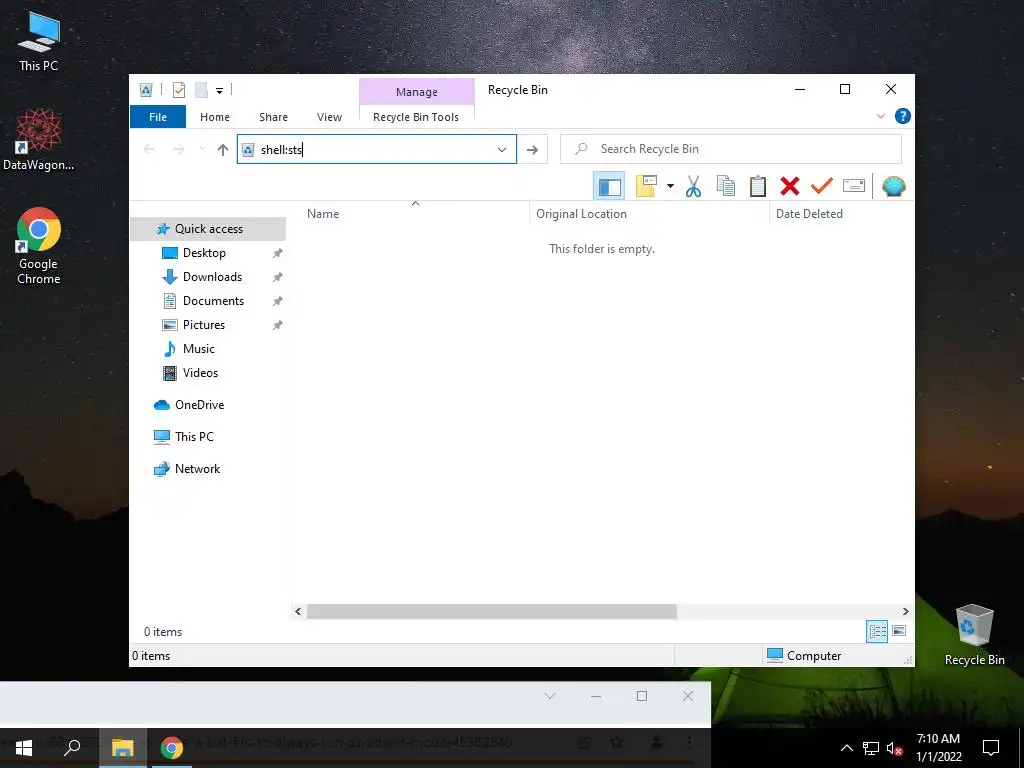Click the Rename toolbar icon
1024x768 pixels.
coord(854,187)
